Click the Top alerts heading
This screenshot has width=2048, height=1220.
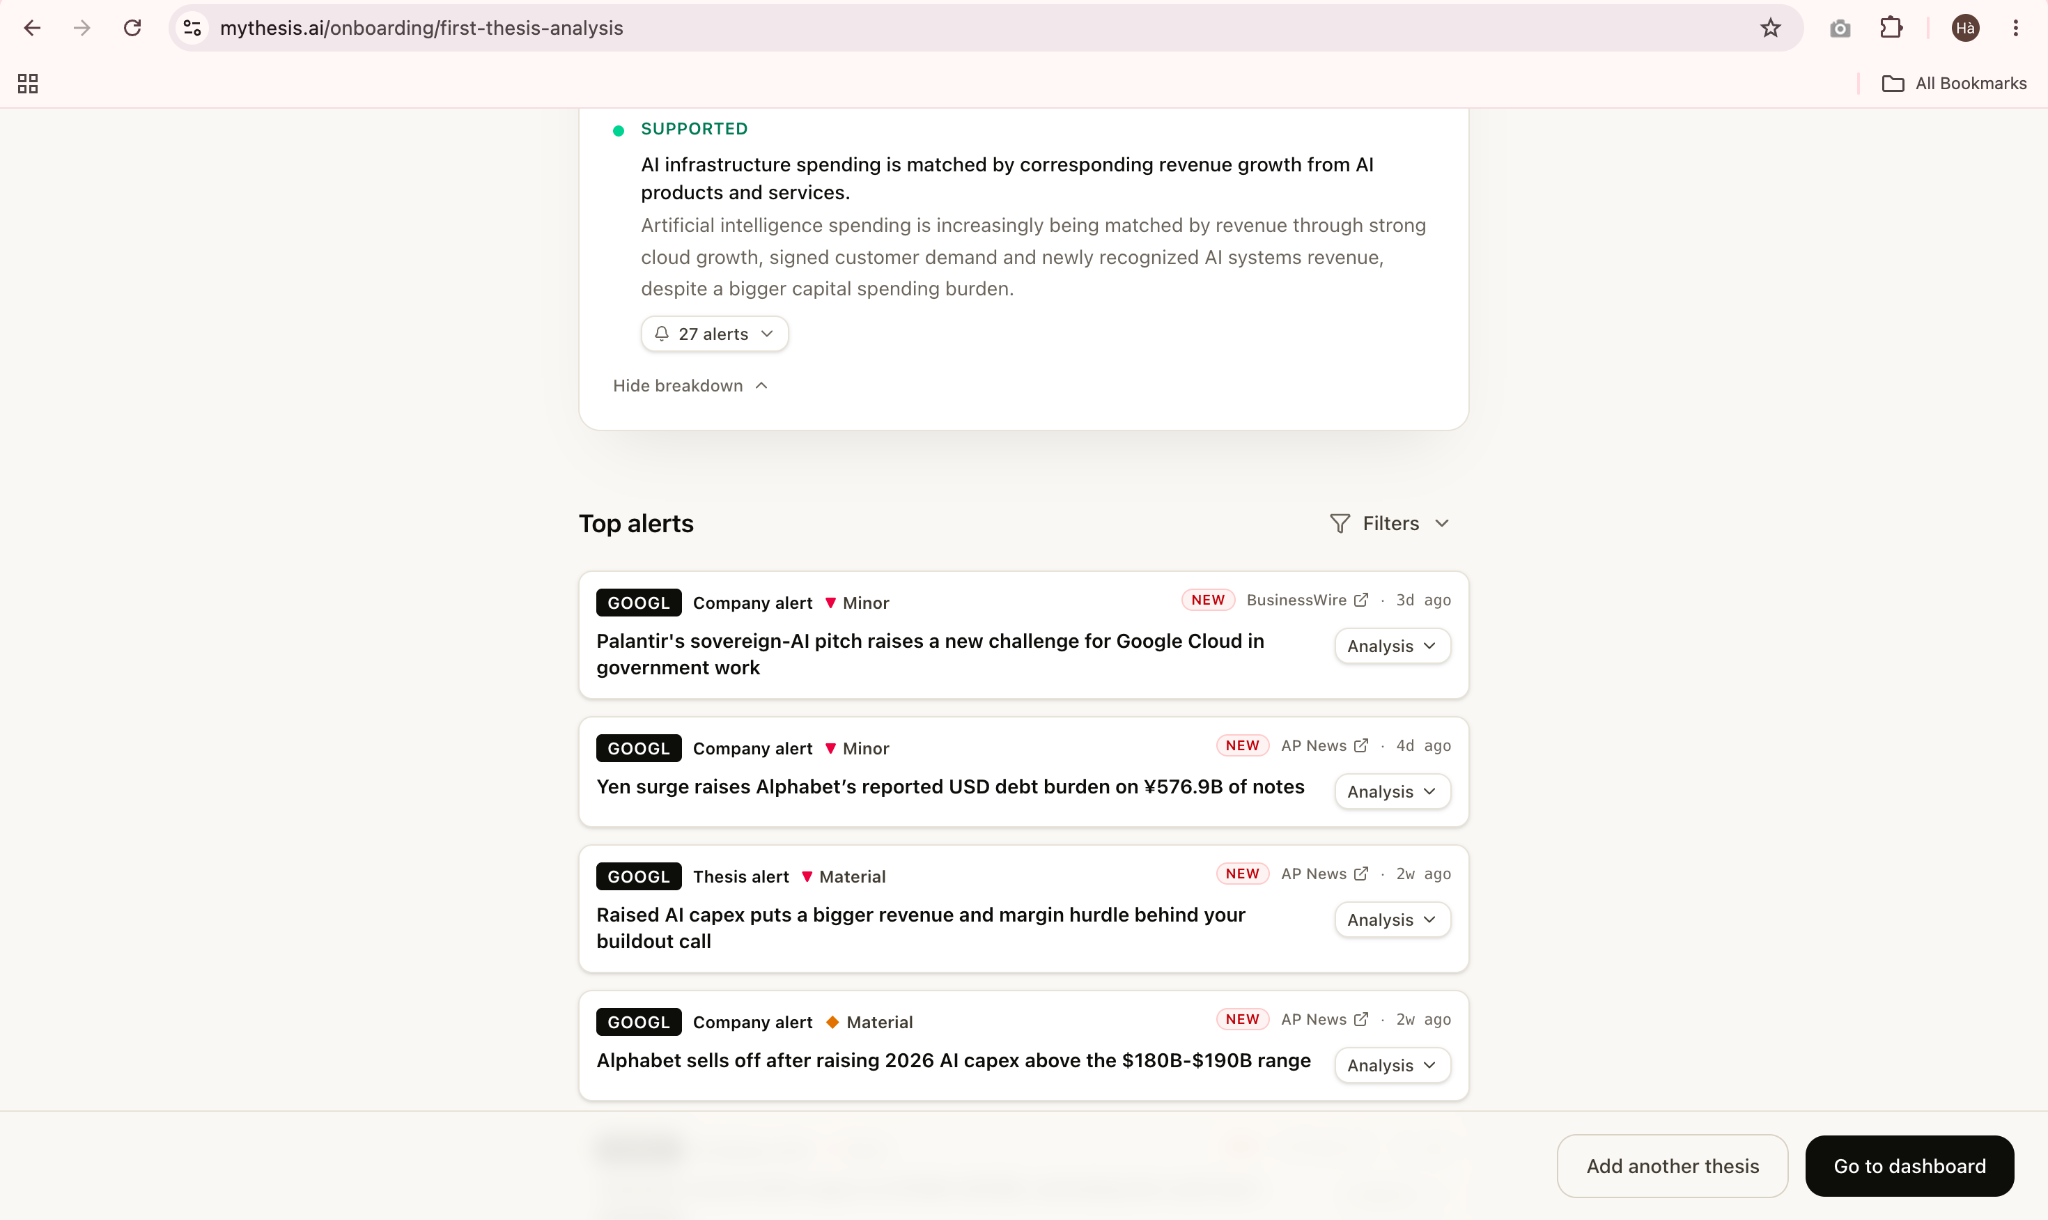(x=636, y=524)
